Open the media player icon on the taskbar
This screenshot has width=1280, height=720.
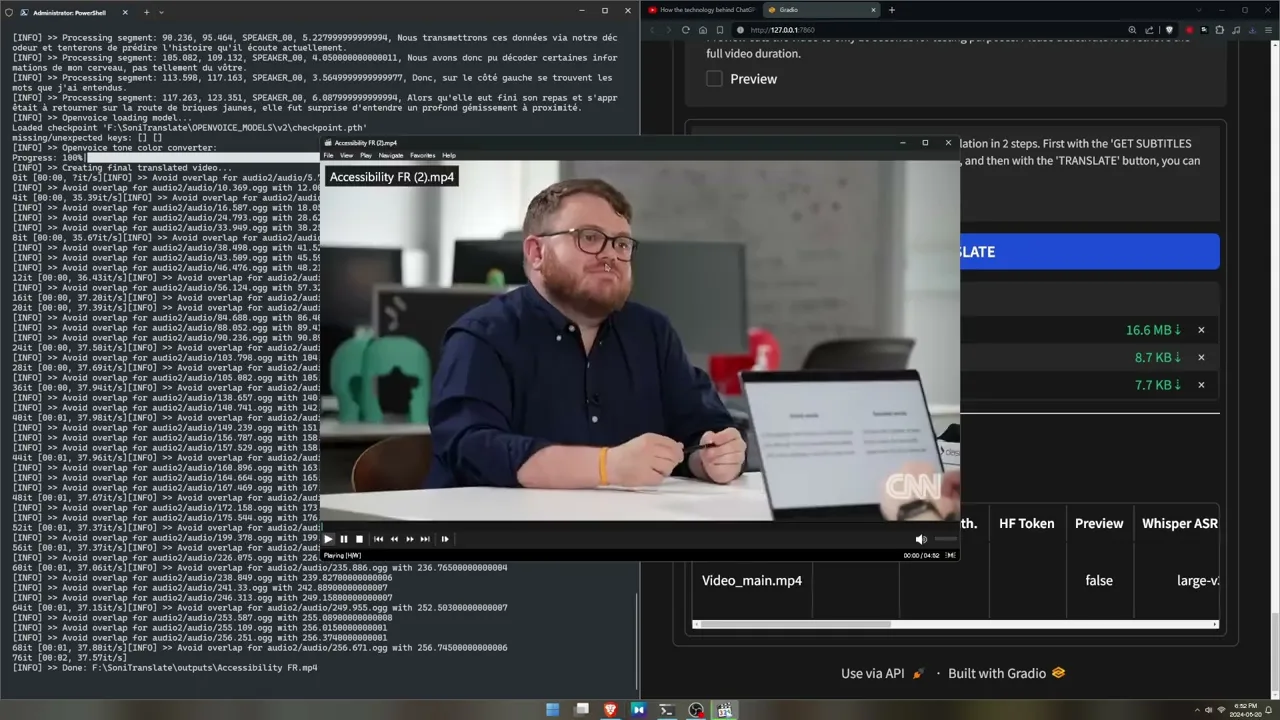pyautogui.click(x=724, y=710)
